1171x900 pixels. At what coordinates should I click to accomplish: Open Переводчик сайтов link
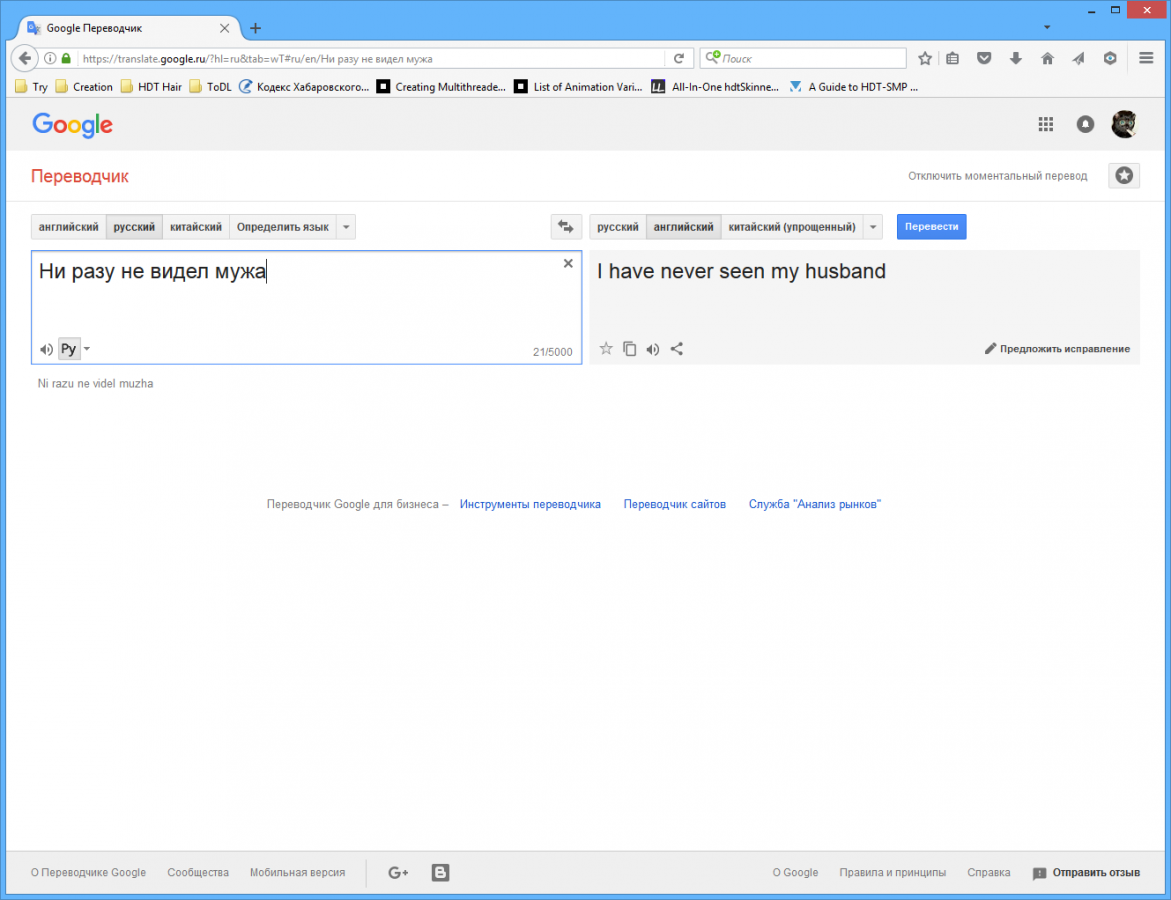coord(674,504)
